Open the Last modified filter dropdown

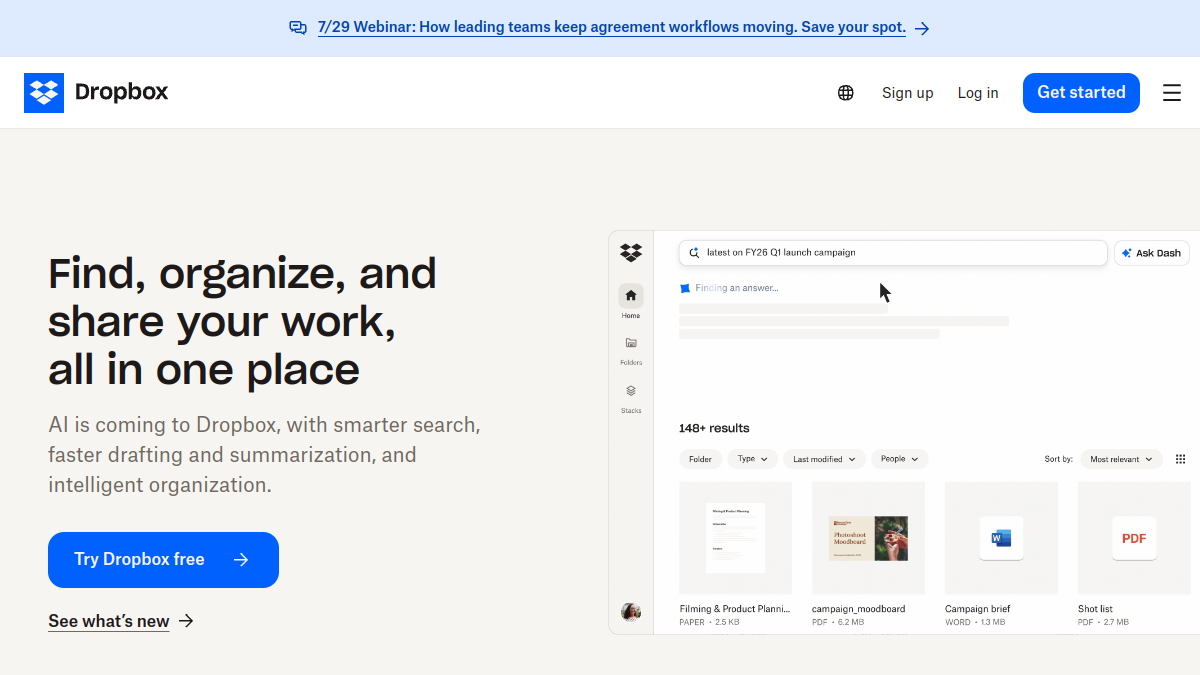tap(825, 459)
